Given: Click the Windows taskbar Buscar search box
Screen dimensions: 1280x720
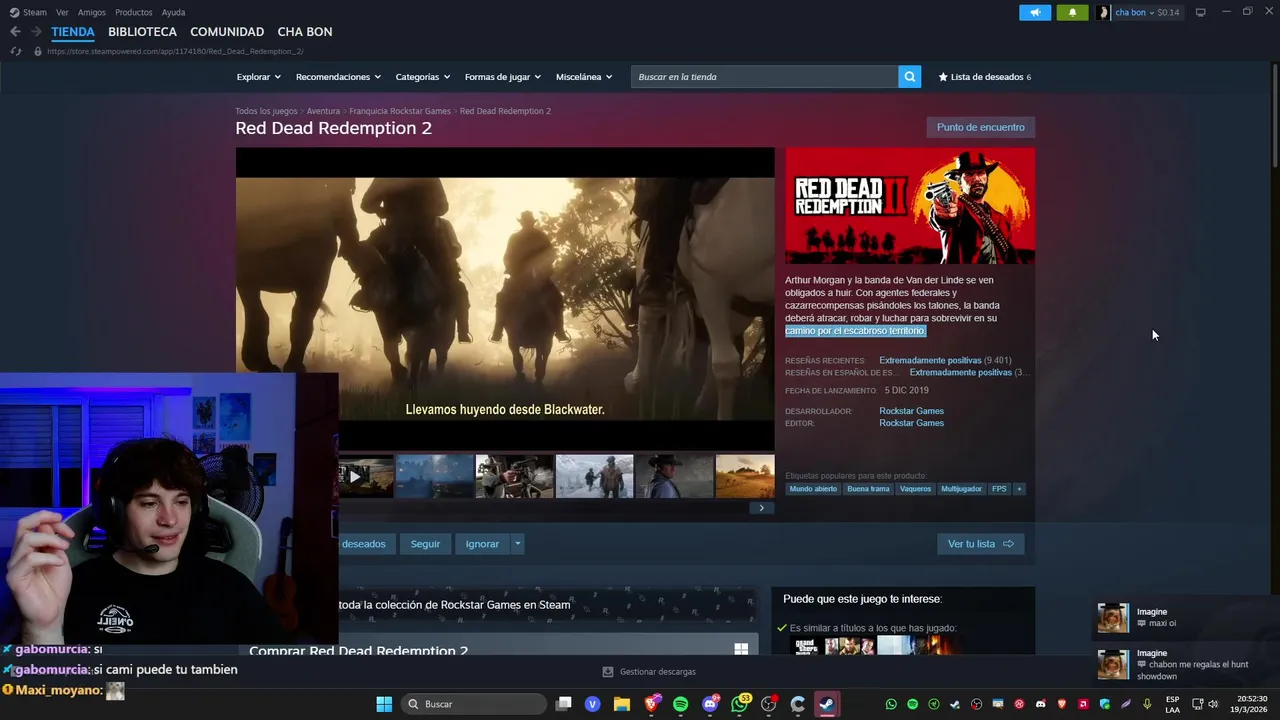Looking at the screenshot, I should tap(473, 704).
